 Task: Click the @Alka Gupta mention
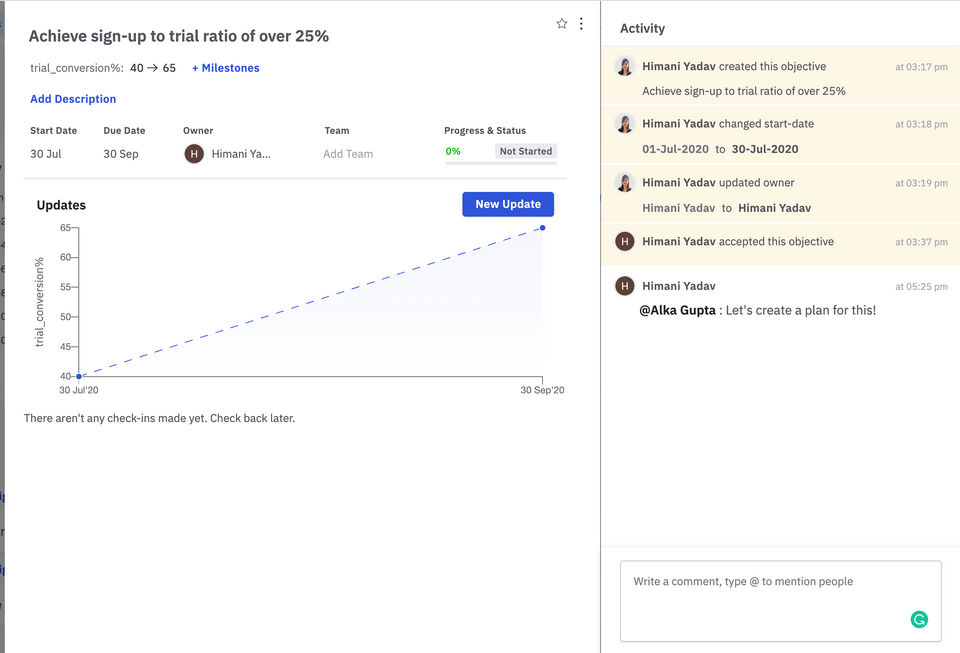pyautogui.click(x=677, y=310)
